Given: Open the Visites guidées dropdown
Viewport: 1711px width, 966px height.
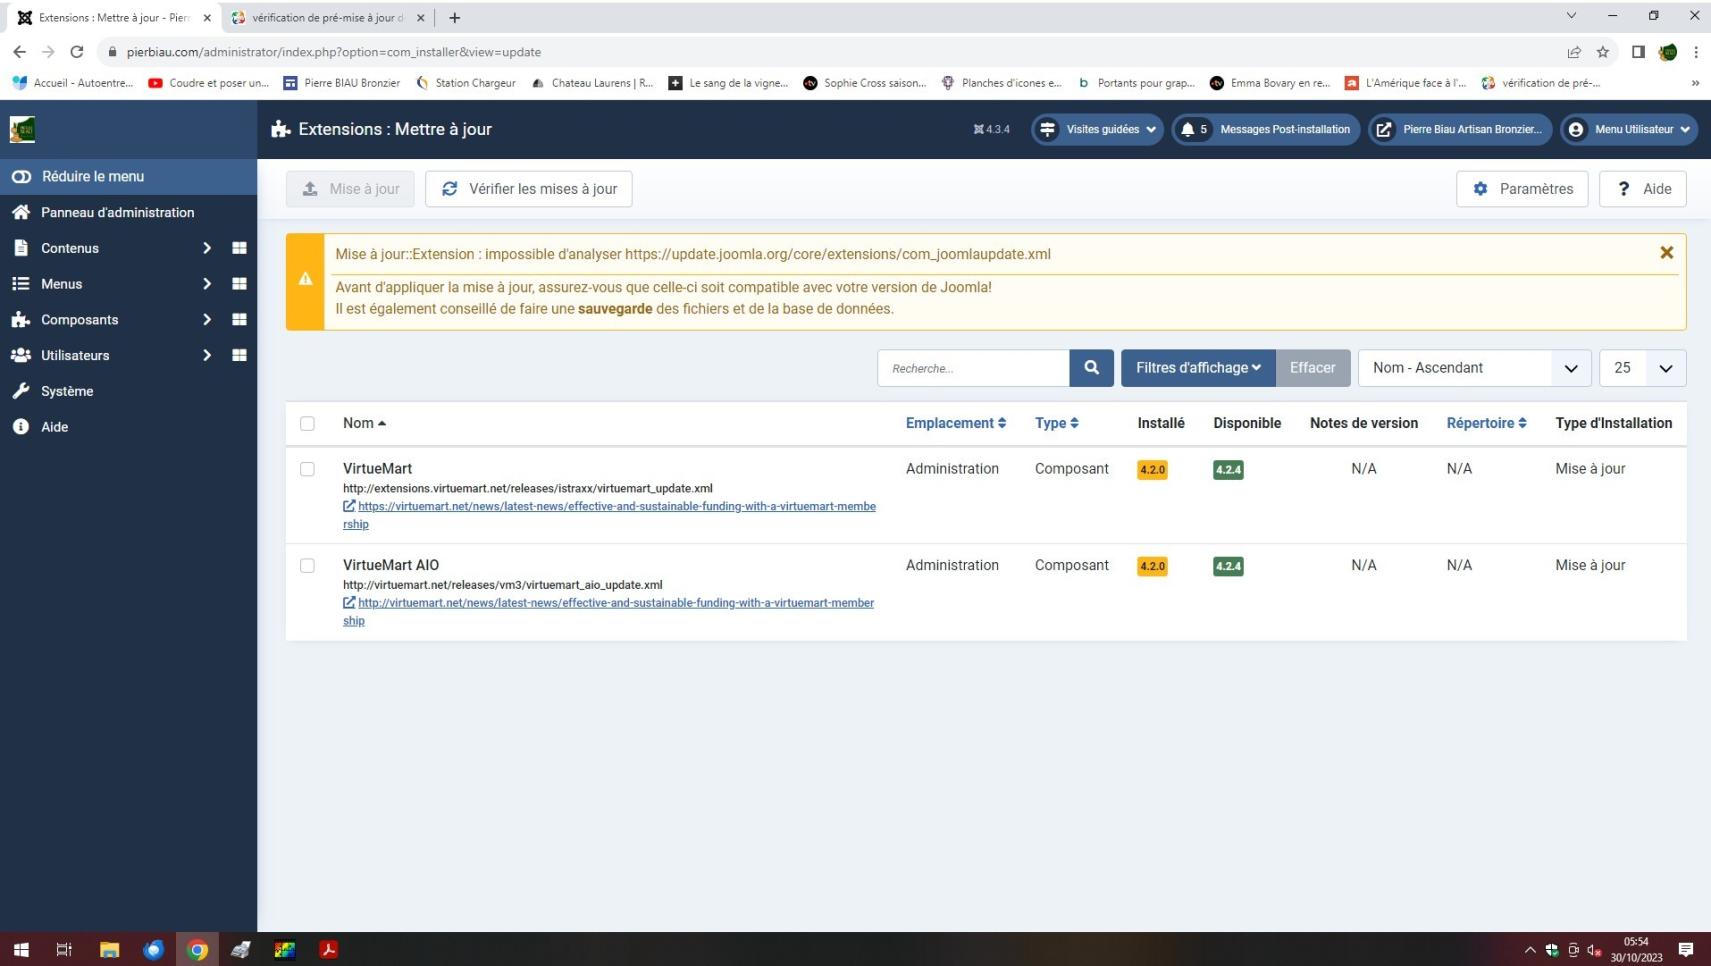Looking at the screenshot, I should pos(1098,129).
